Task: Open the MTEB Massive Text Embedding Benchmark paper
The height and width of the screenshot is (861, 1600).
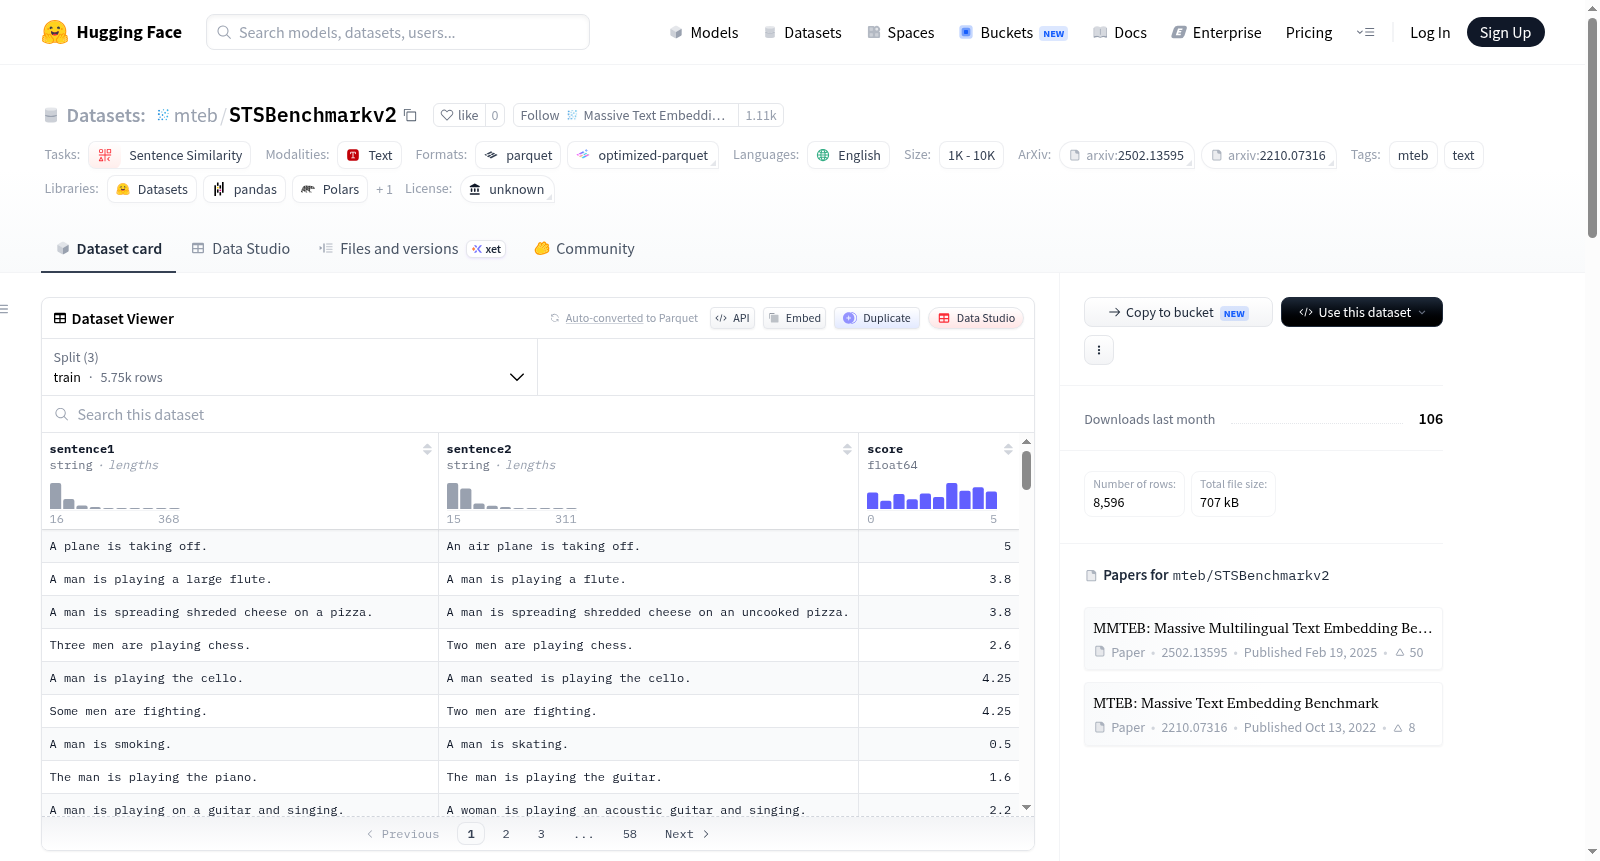Action: (1263, 714)
